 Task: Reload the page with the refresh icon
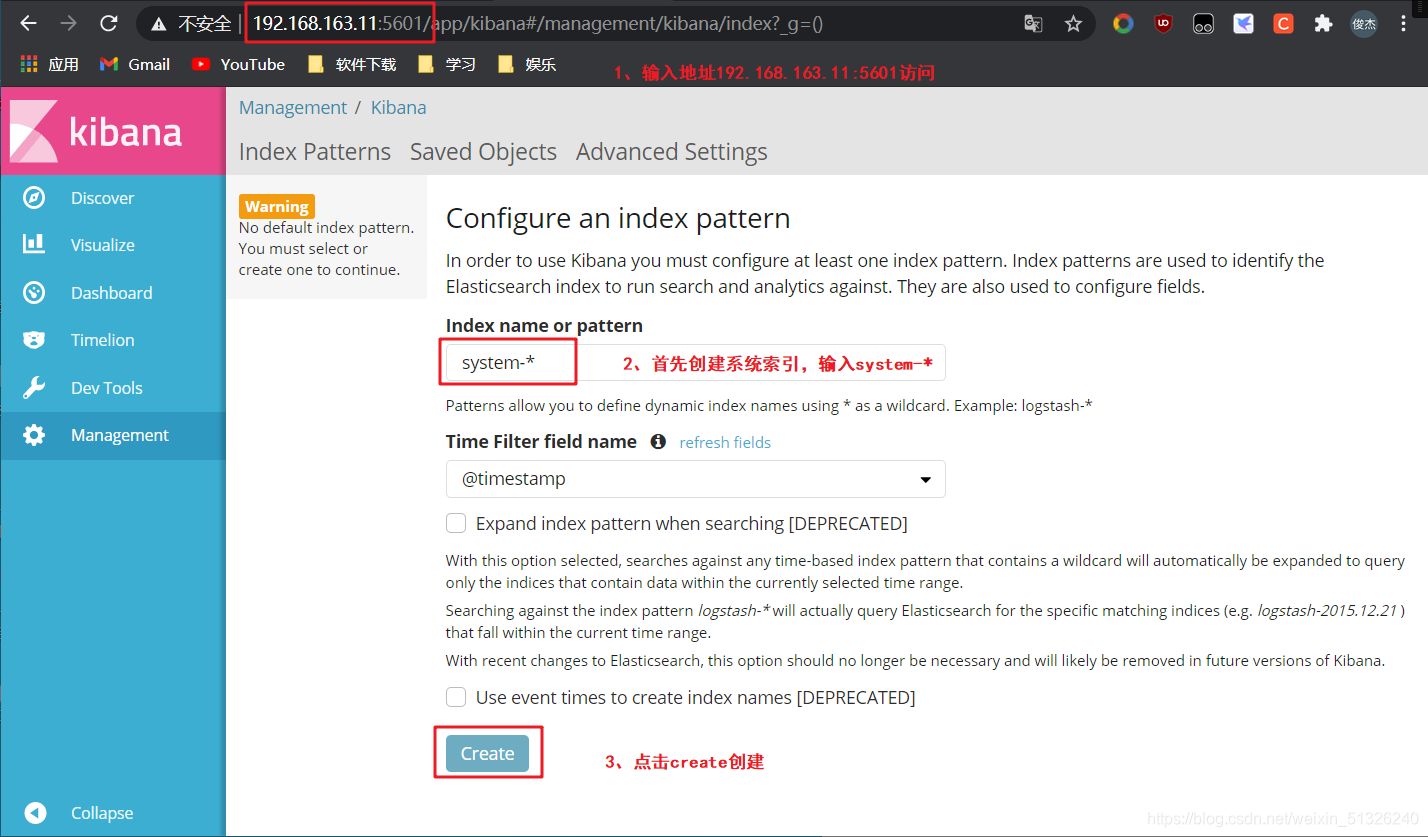coord(109,23)
